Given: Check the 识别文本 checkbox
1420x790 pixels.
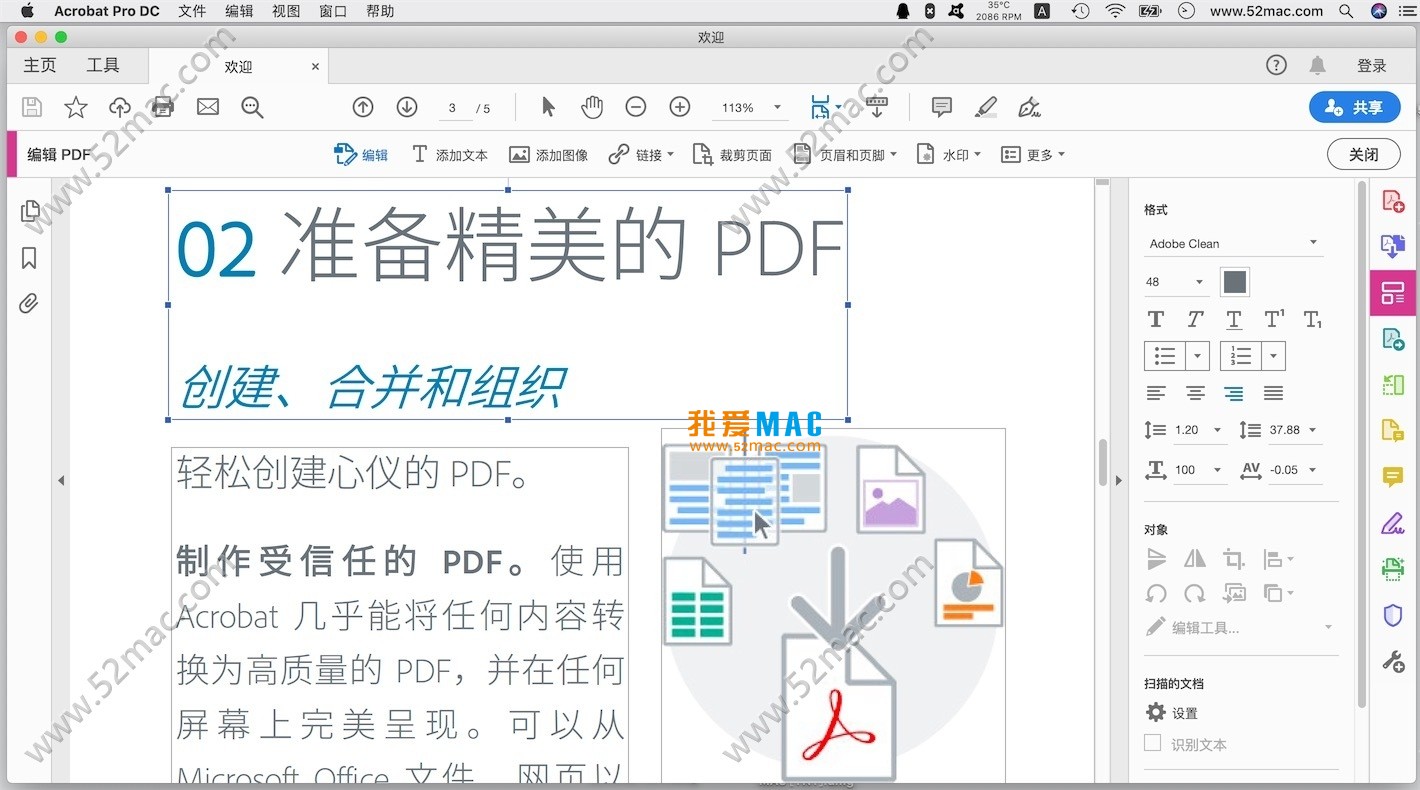Looking at the screenshot, I should tap(1153, 743).
